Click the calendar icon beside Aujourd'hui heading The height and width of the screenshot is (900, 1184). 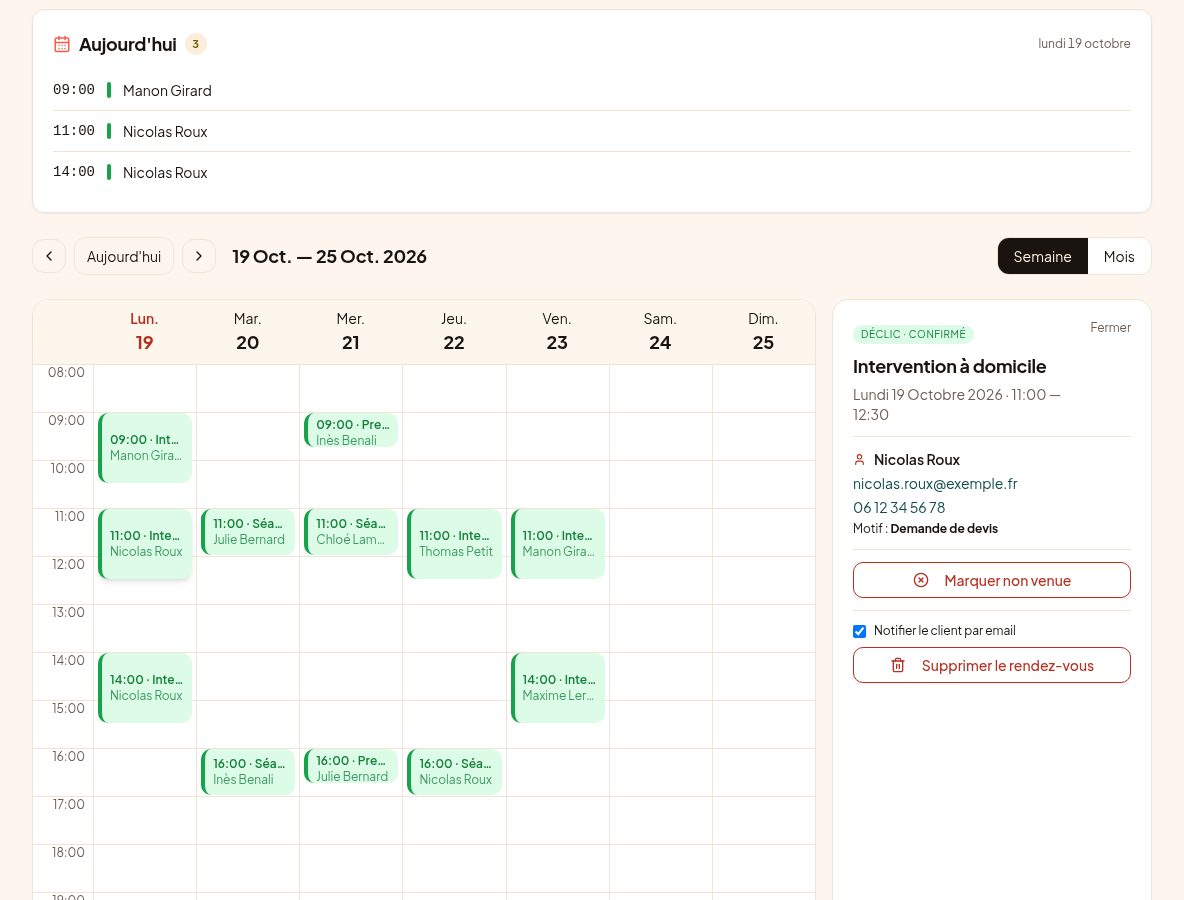coord(62,45)
